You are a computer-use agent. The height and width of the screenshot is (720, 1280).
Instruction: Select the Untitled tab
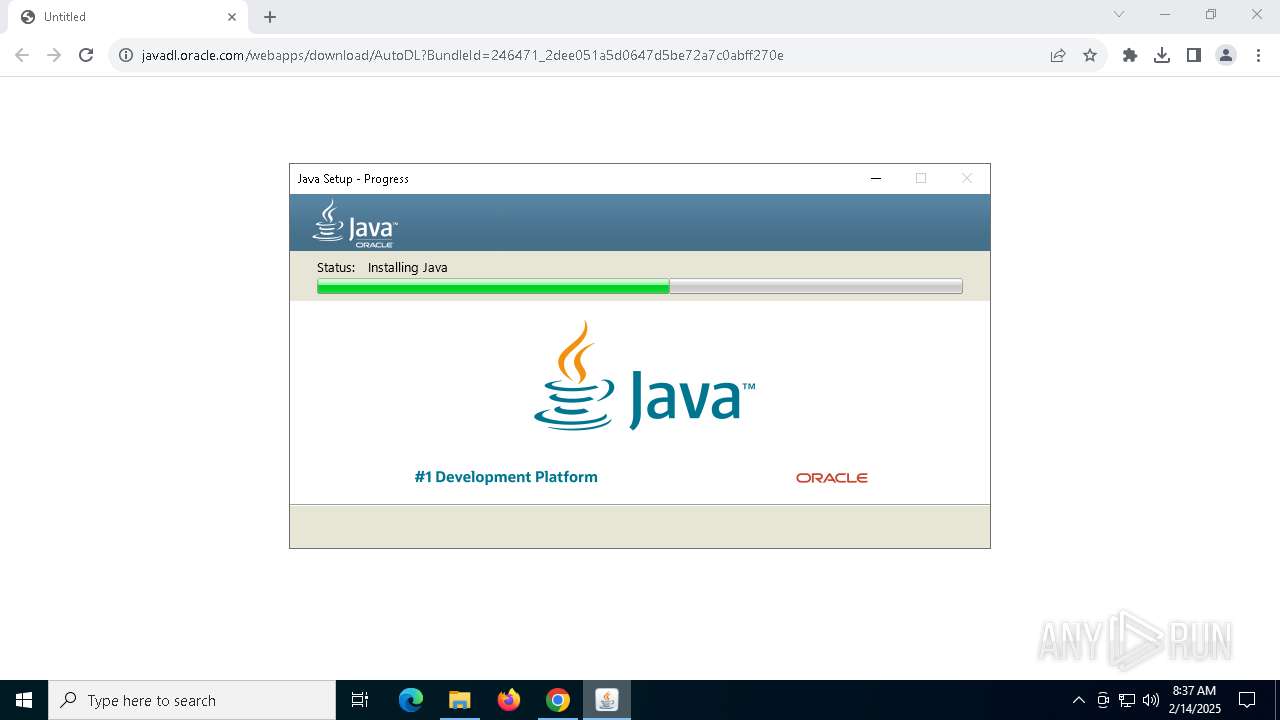point(127,17)
